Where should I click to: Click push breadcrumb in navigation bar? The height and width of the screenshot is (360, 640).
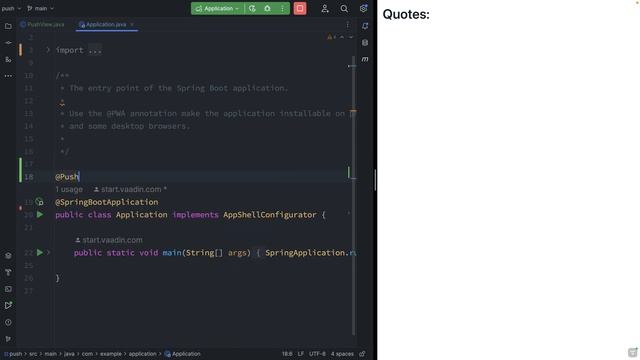(16, 354)
